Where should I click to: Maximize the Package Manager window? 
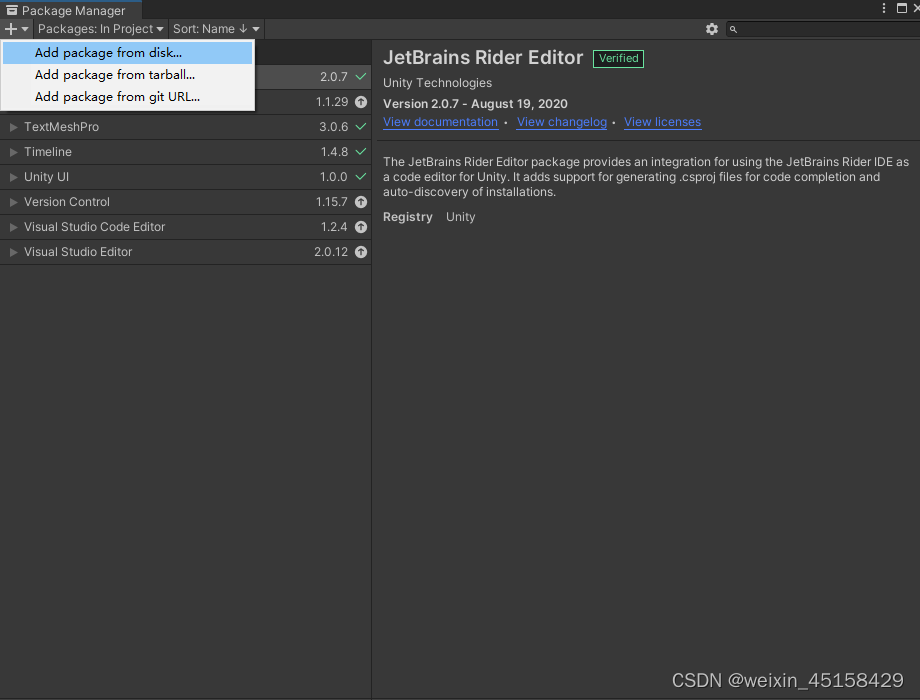902,8
